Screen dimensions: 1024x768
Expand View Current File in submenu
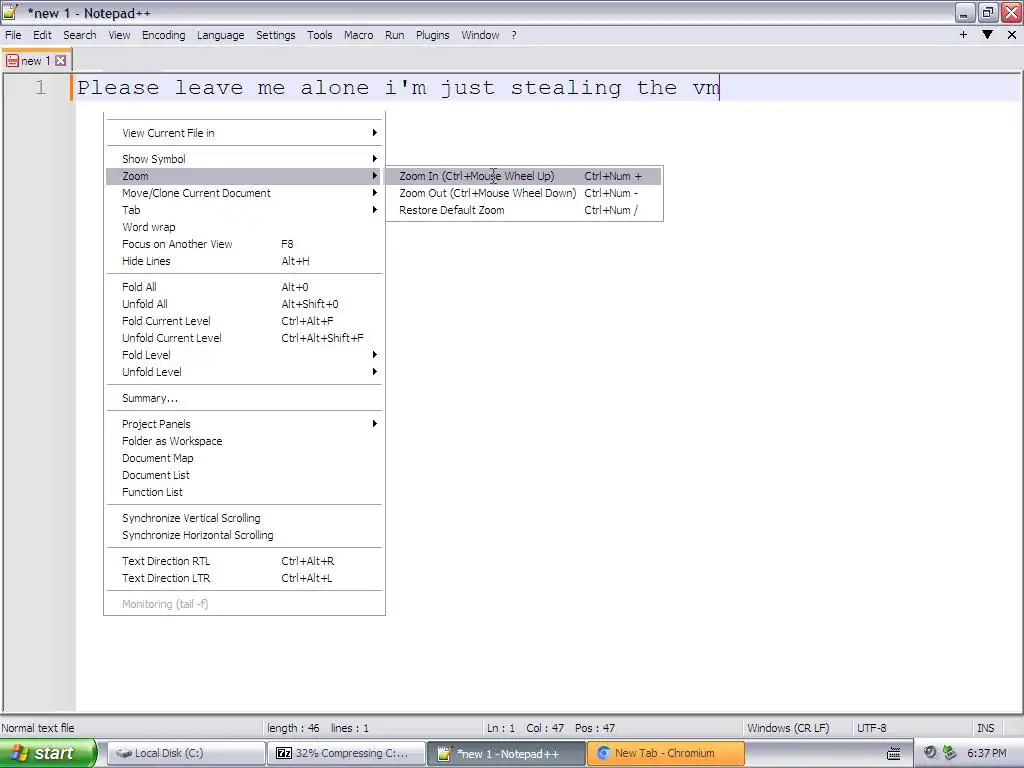click(x=244, y=133)
